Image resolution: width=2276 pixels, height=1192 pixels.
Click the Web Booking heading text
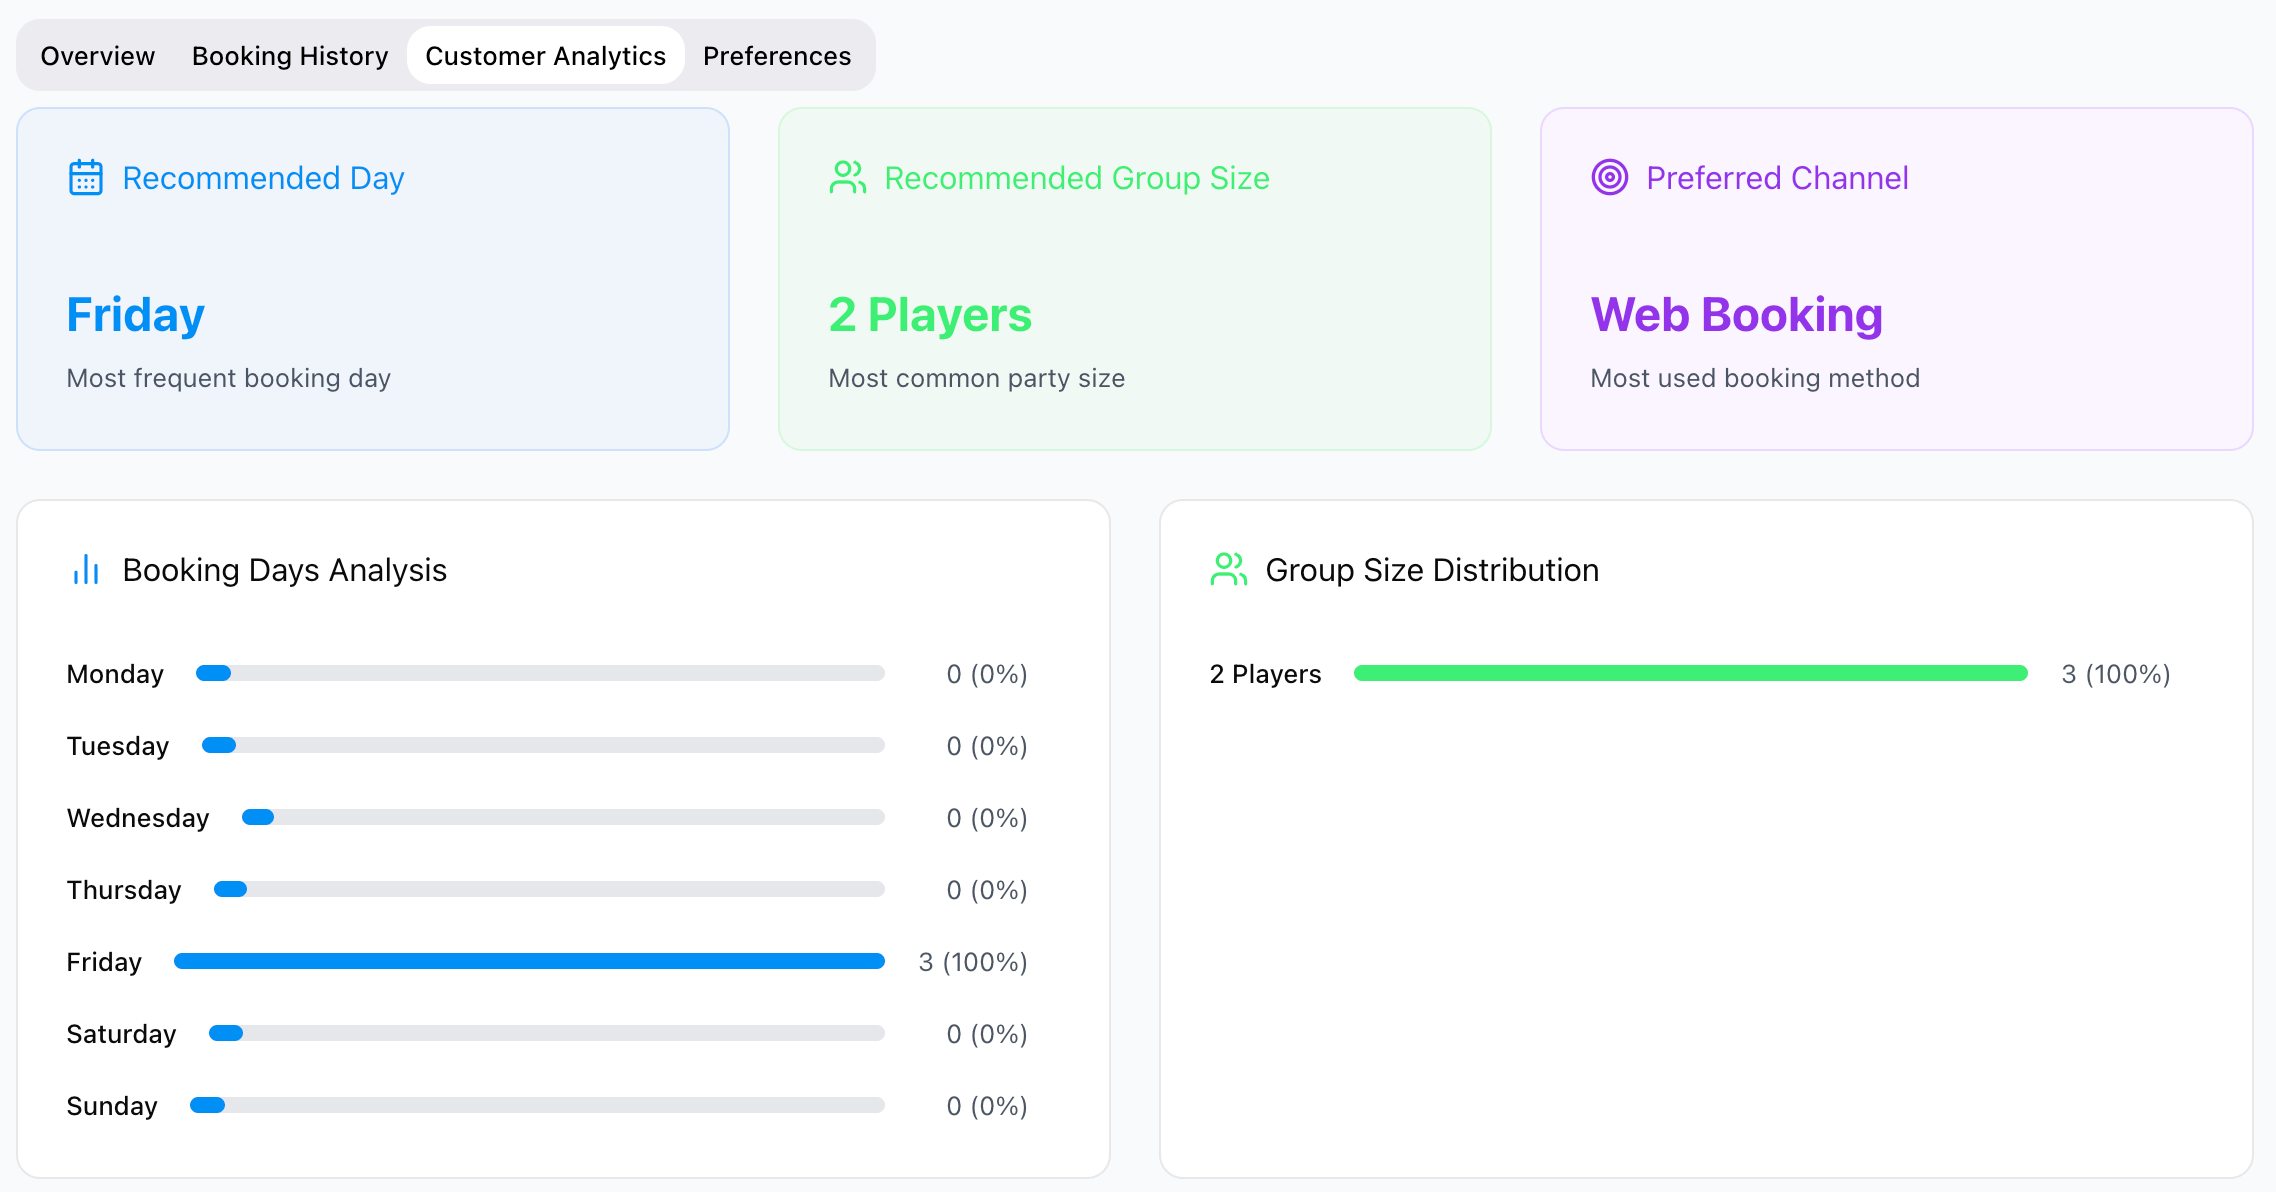point(1737,315)
